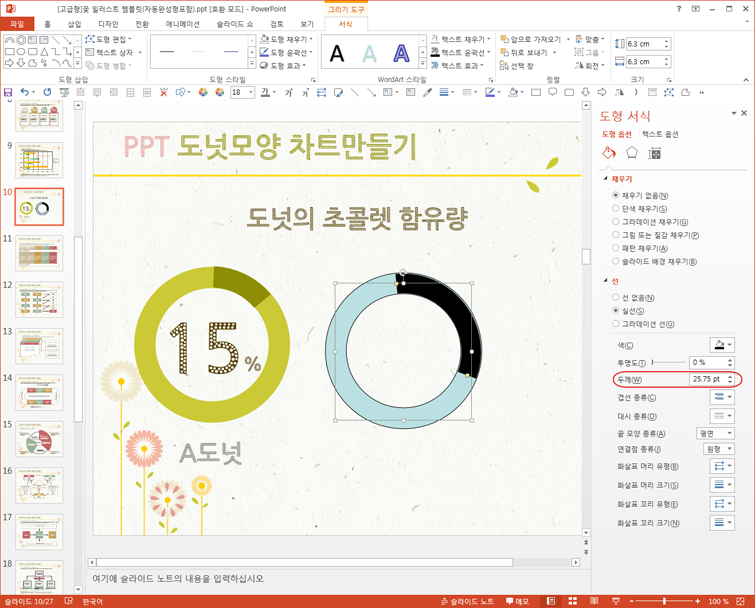Click 앞으로 가져오기 button
755x608 pixels.
click(534, 39)
